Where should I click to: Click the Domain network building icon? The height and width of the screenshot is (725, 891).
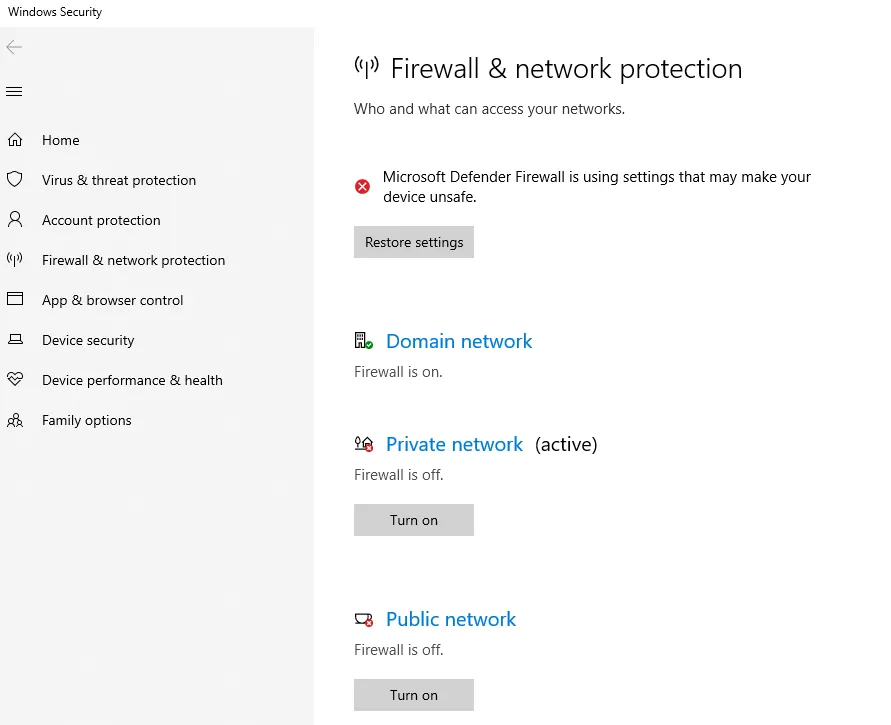(363, 341)
